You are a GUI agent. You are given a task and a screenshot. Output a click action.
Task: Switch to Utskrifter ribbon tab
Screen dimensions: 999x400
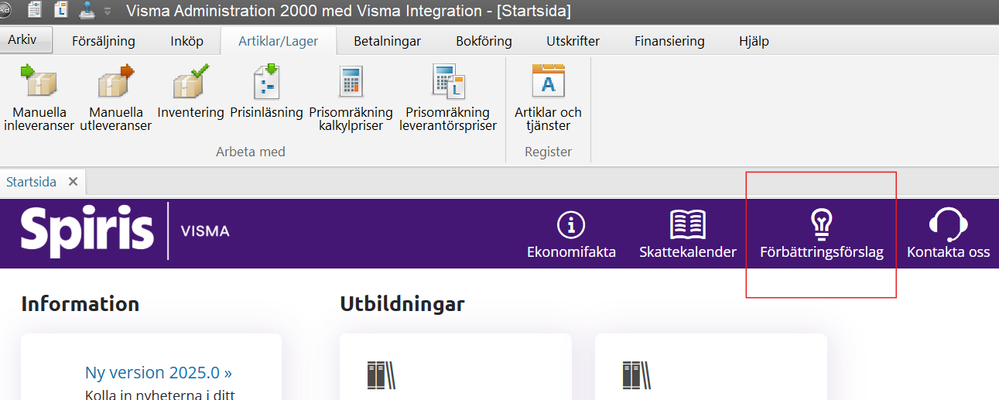click(x=573, y=41)
